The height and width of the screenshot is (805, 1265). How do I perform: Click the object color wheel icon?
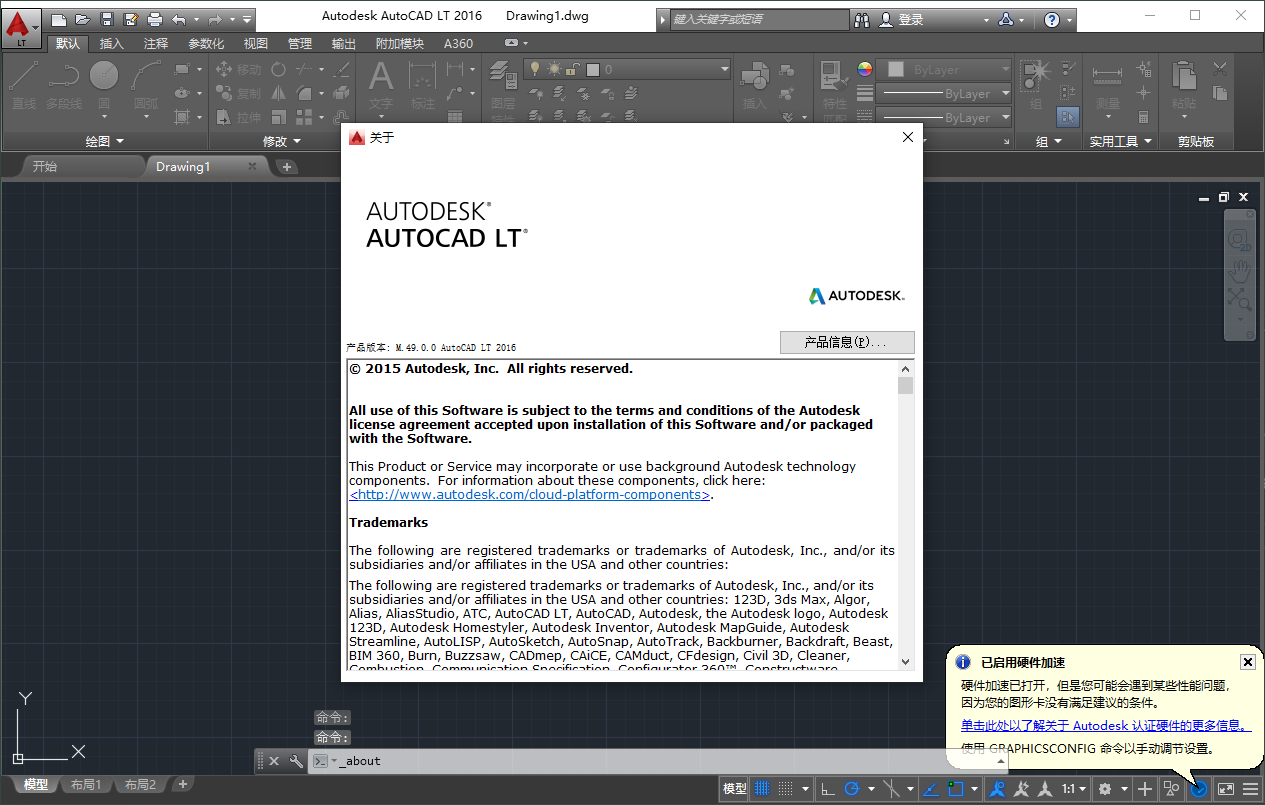click(x=865, y=69)
